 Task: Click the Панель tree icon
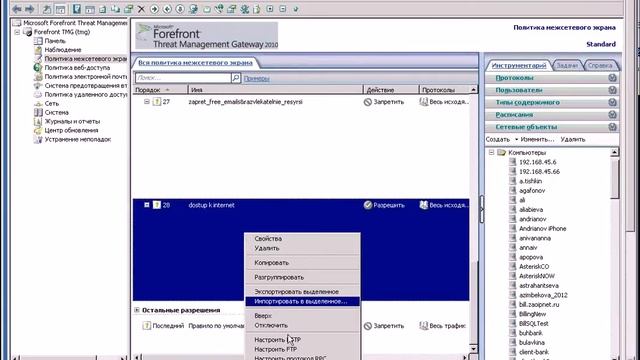[38, 41]
